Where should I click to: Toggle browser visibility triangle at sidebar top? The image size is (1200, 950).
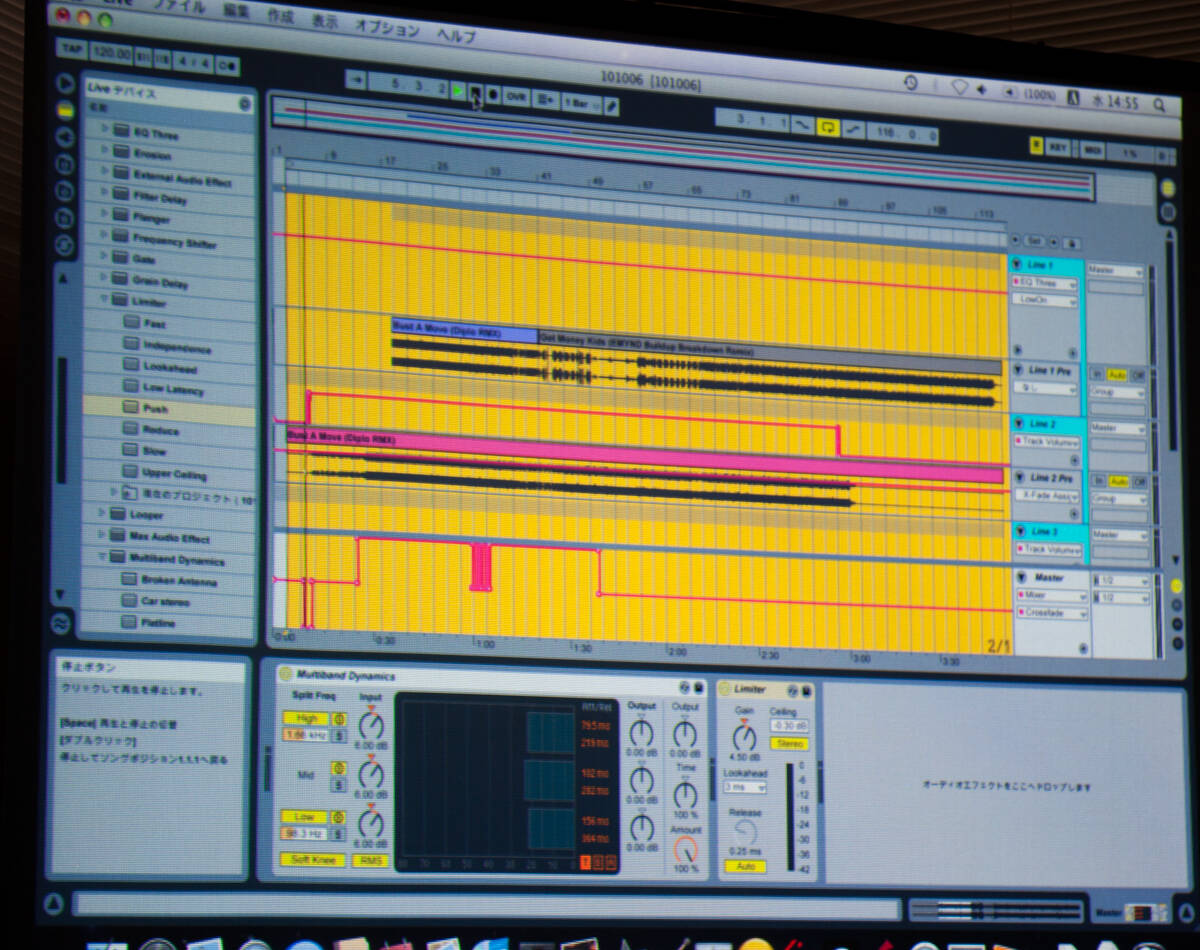[x=66, y=84]
